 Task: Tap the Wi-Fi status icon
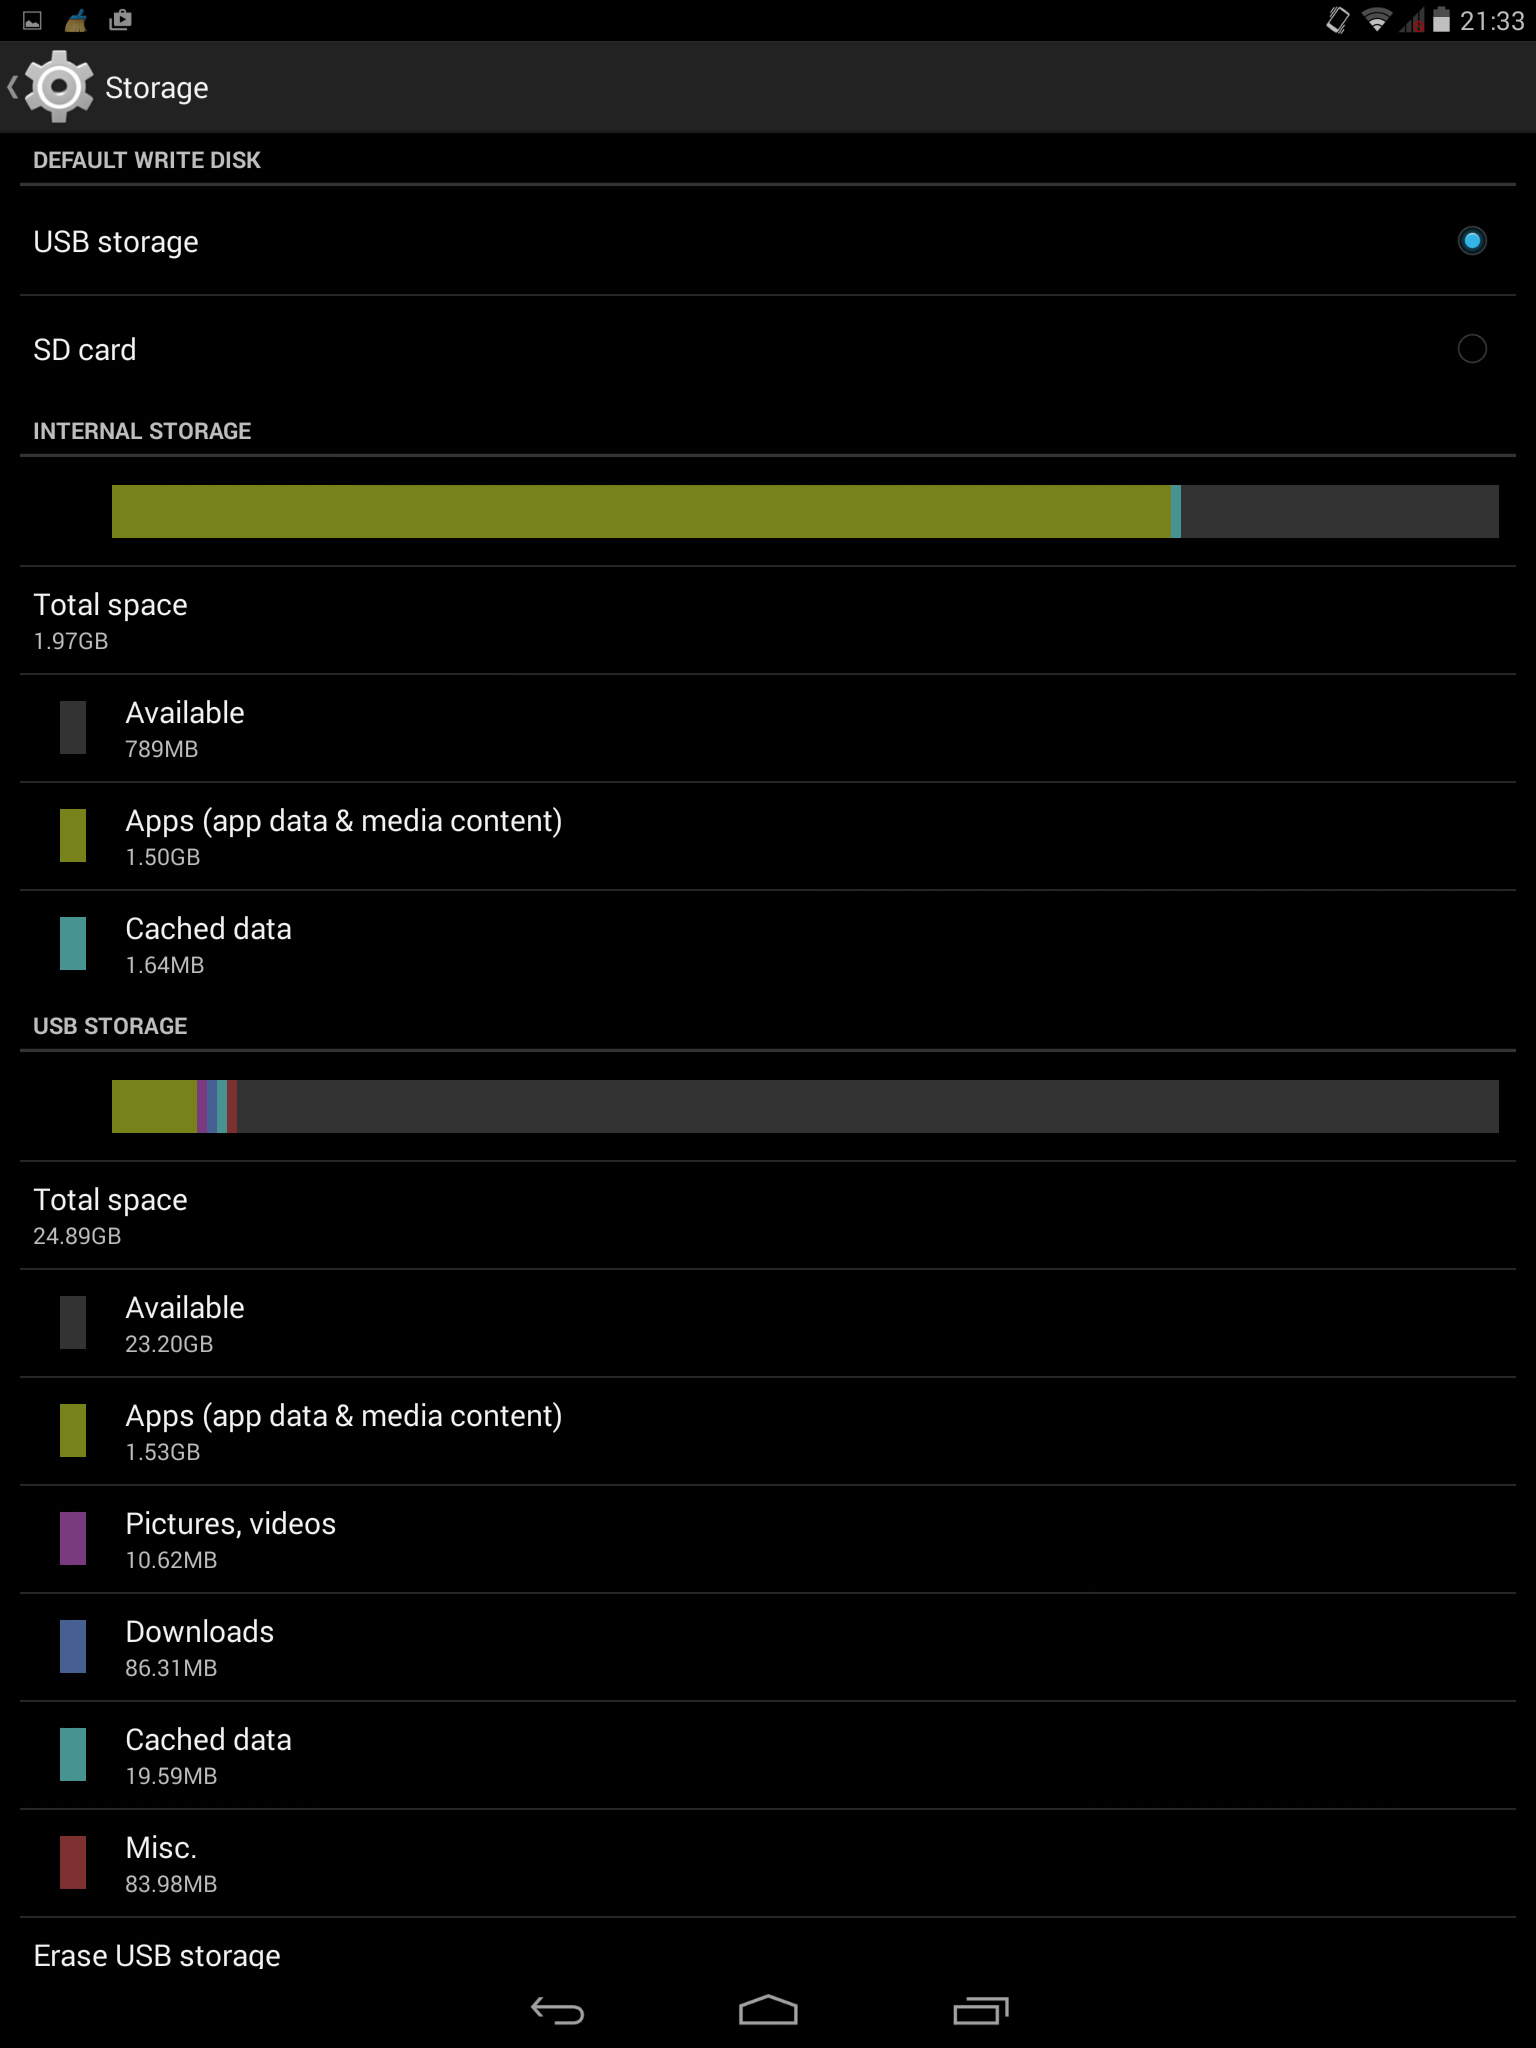pos(1377,18)
